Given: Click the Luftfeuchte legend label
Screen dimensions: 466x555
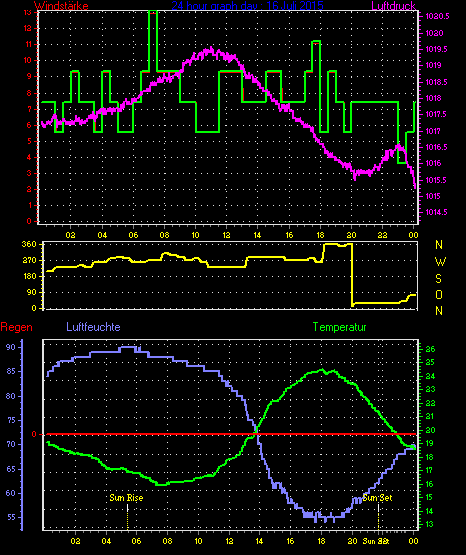Looking at the screenshot, I should (x=93, y=327).
